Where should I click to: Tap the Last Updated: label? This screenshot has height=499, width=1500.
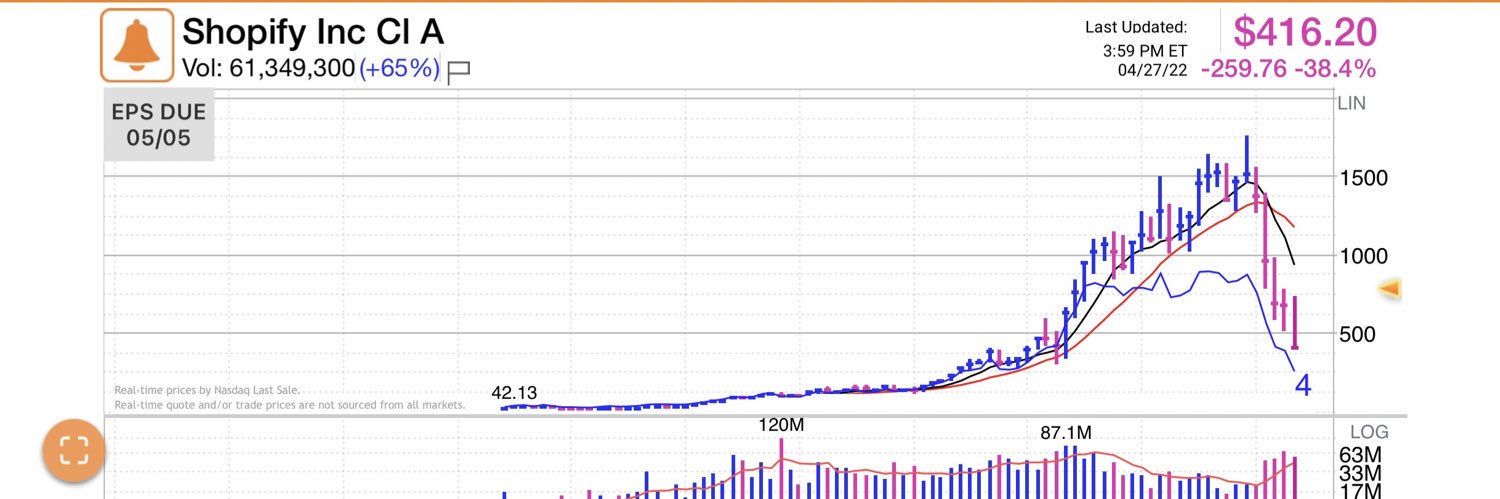click(1136, 28)
